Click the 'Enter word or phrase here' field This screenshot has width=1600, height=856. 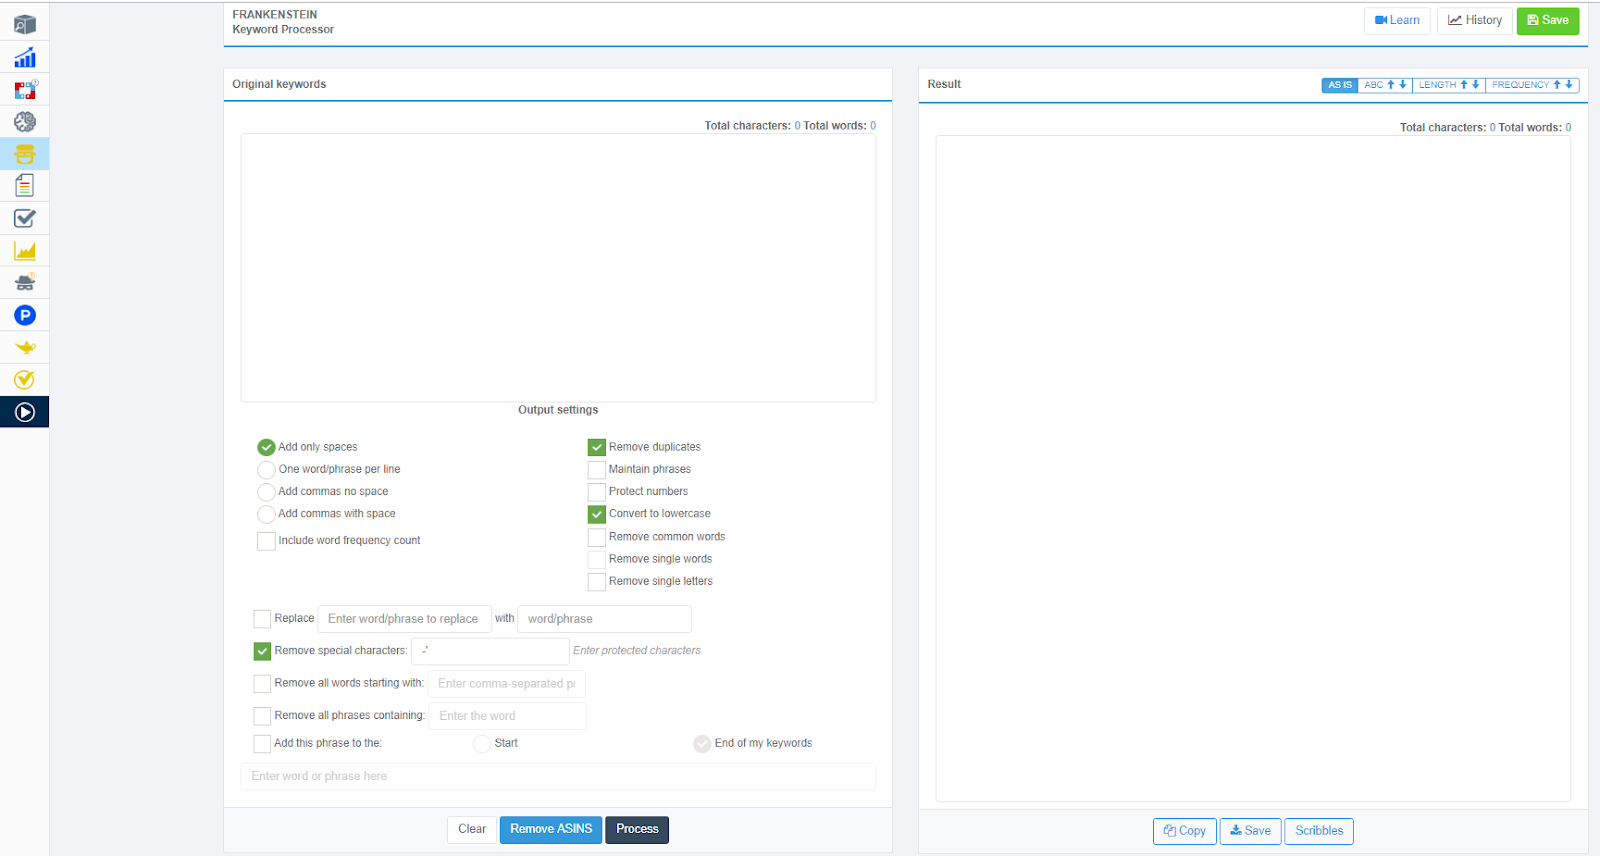pos(558,776)
